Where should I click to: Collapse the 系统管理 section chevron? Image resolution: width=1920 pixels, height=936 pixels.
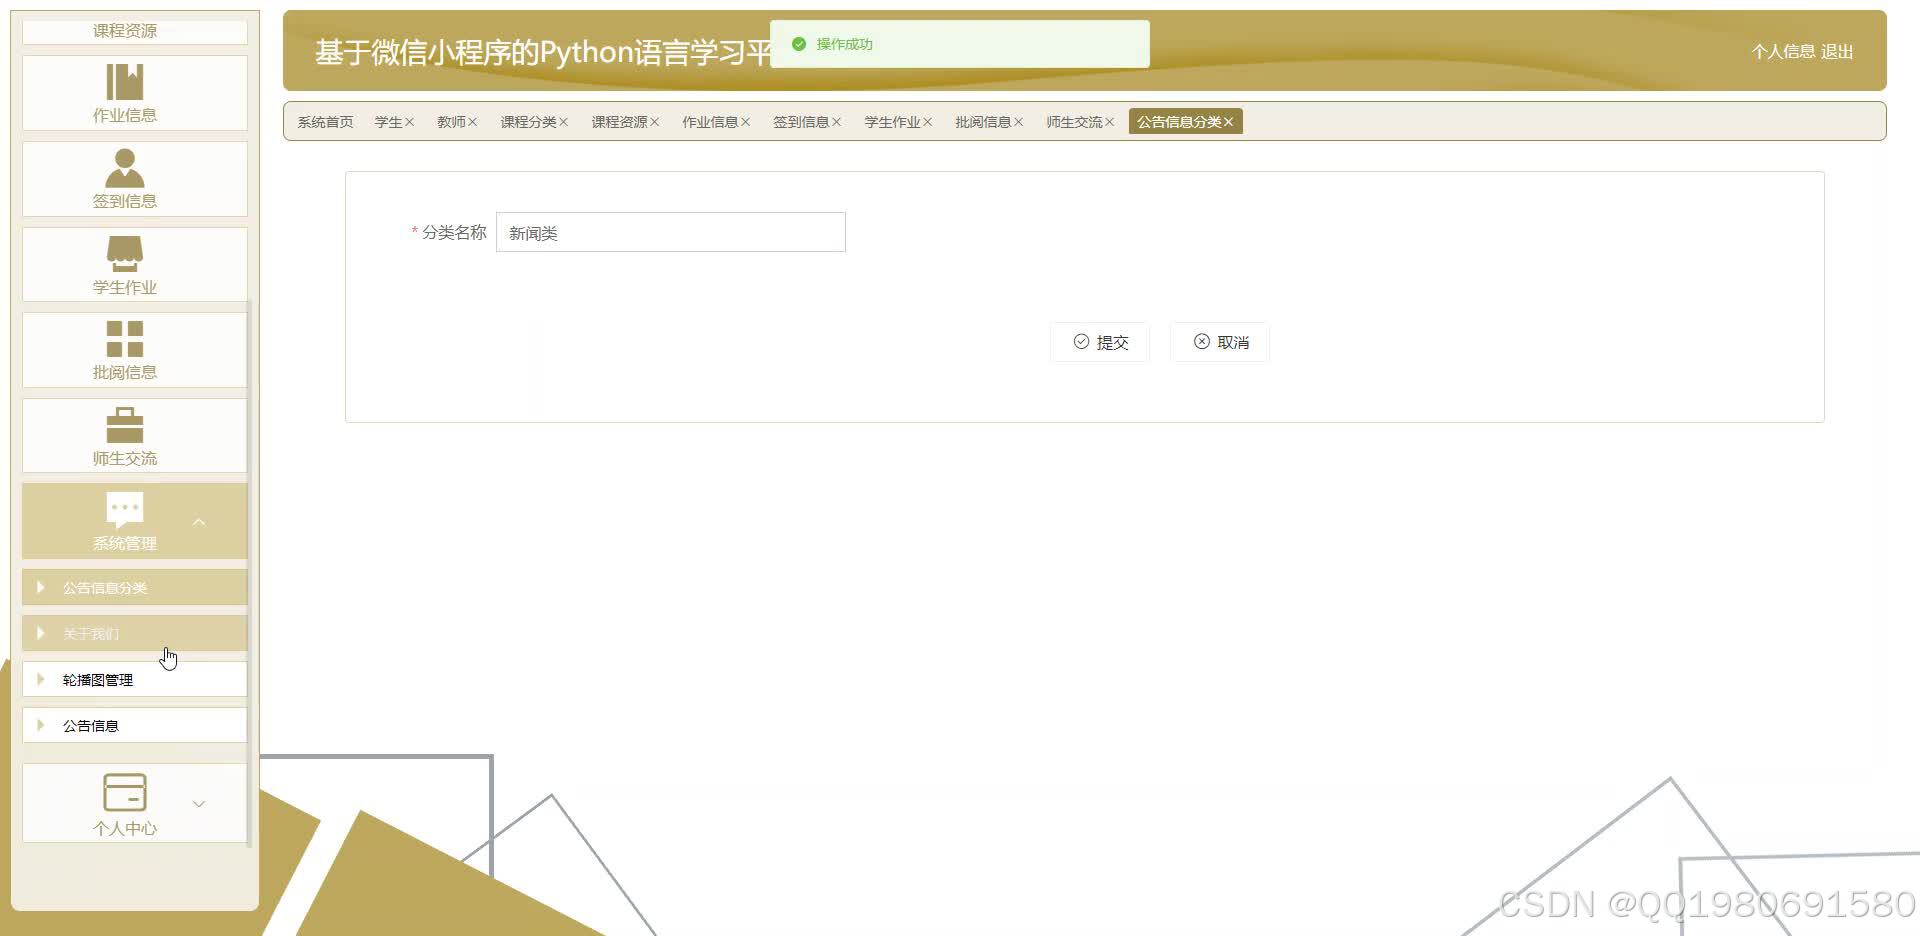point(199,521)
